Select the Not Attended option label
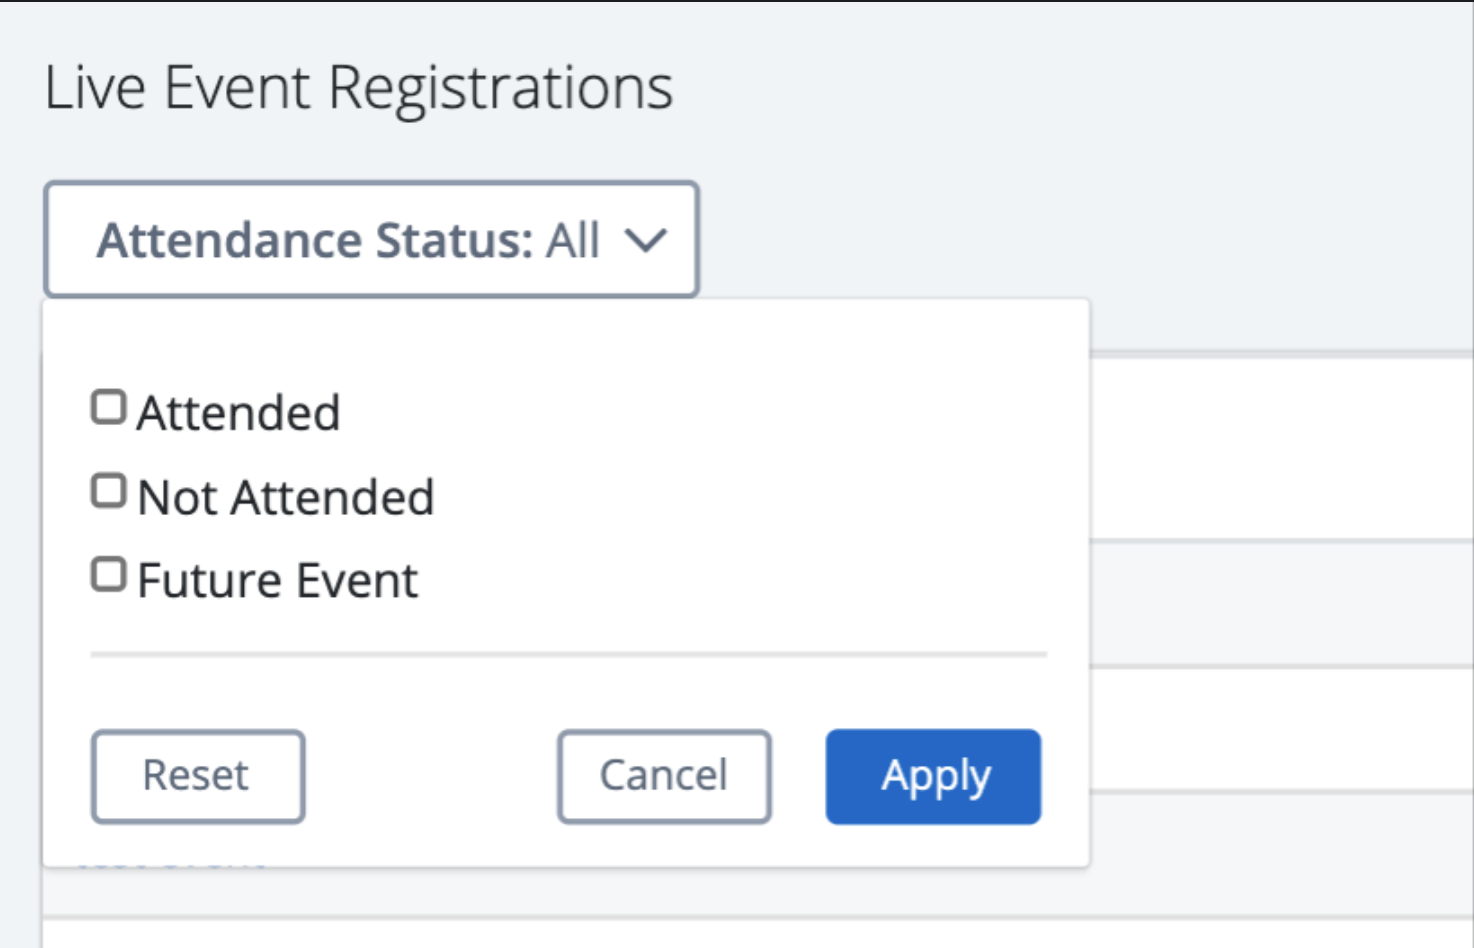Image resolution: width=1474 pixels, height=948 pixels. (286, 497)
